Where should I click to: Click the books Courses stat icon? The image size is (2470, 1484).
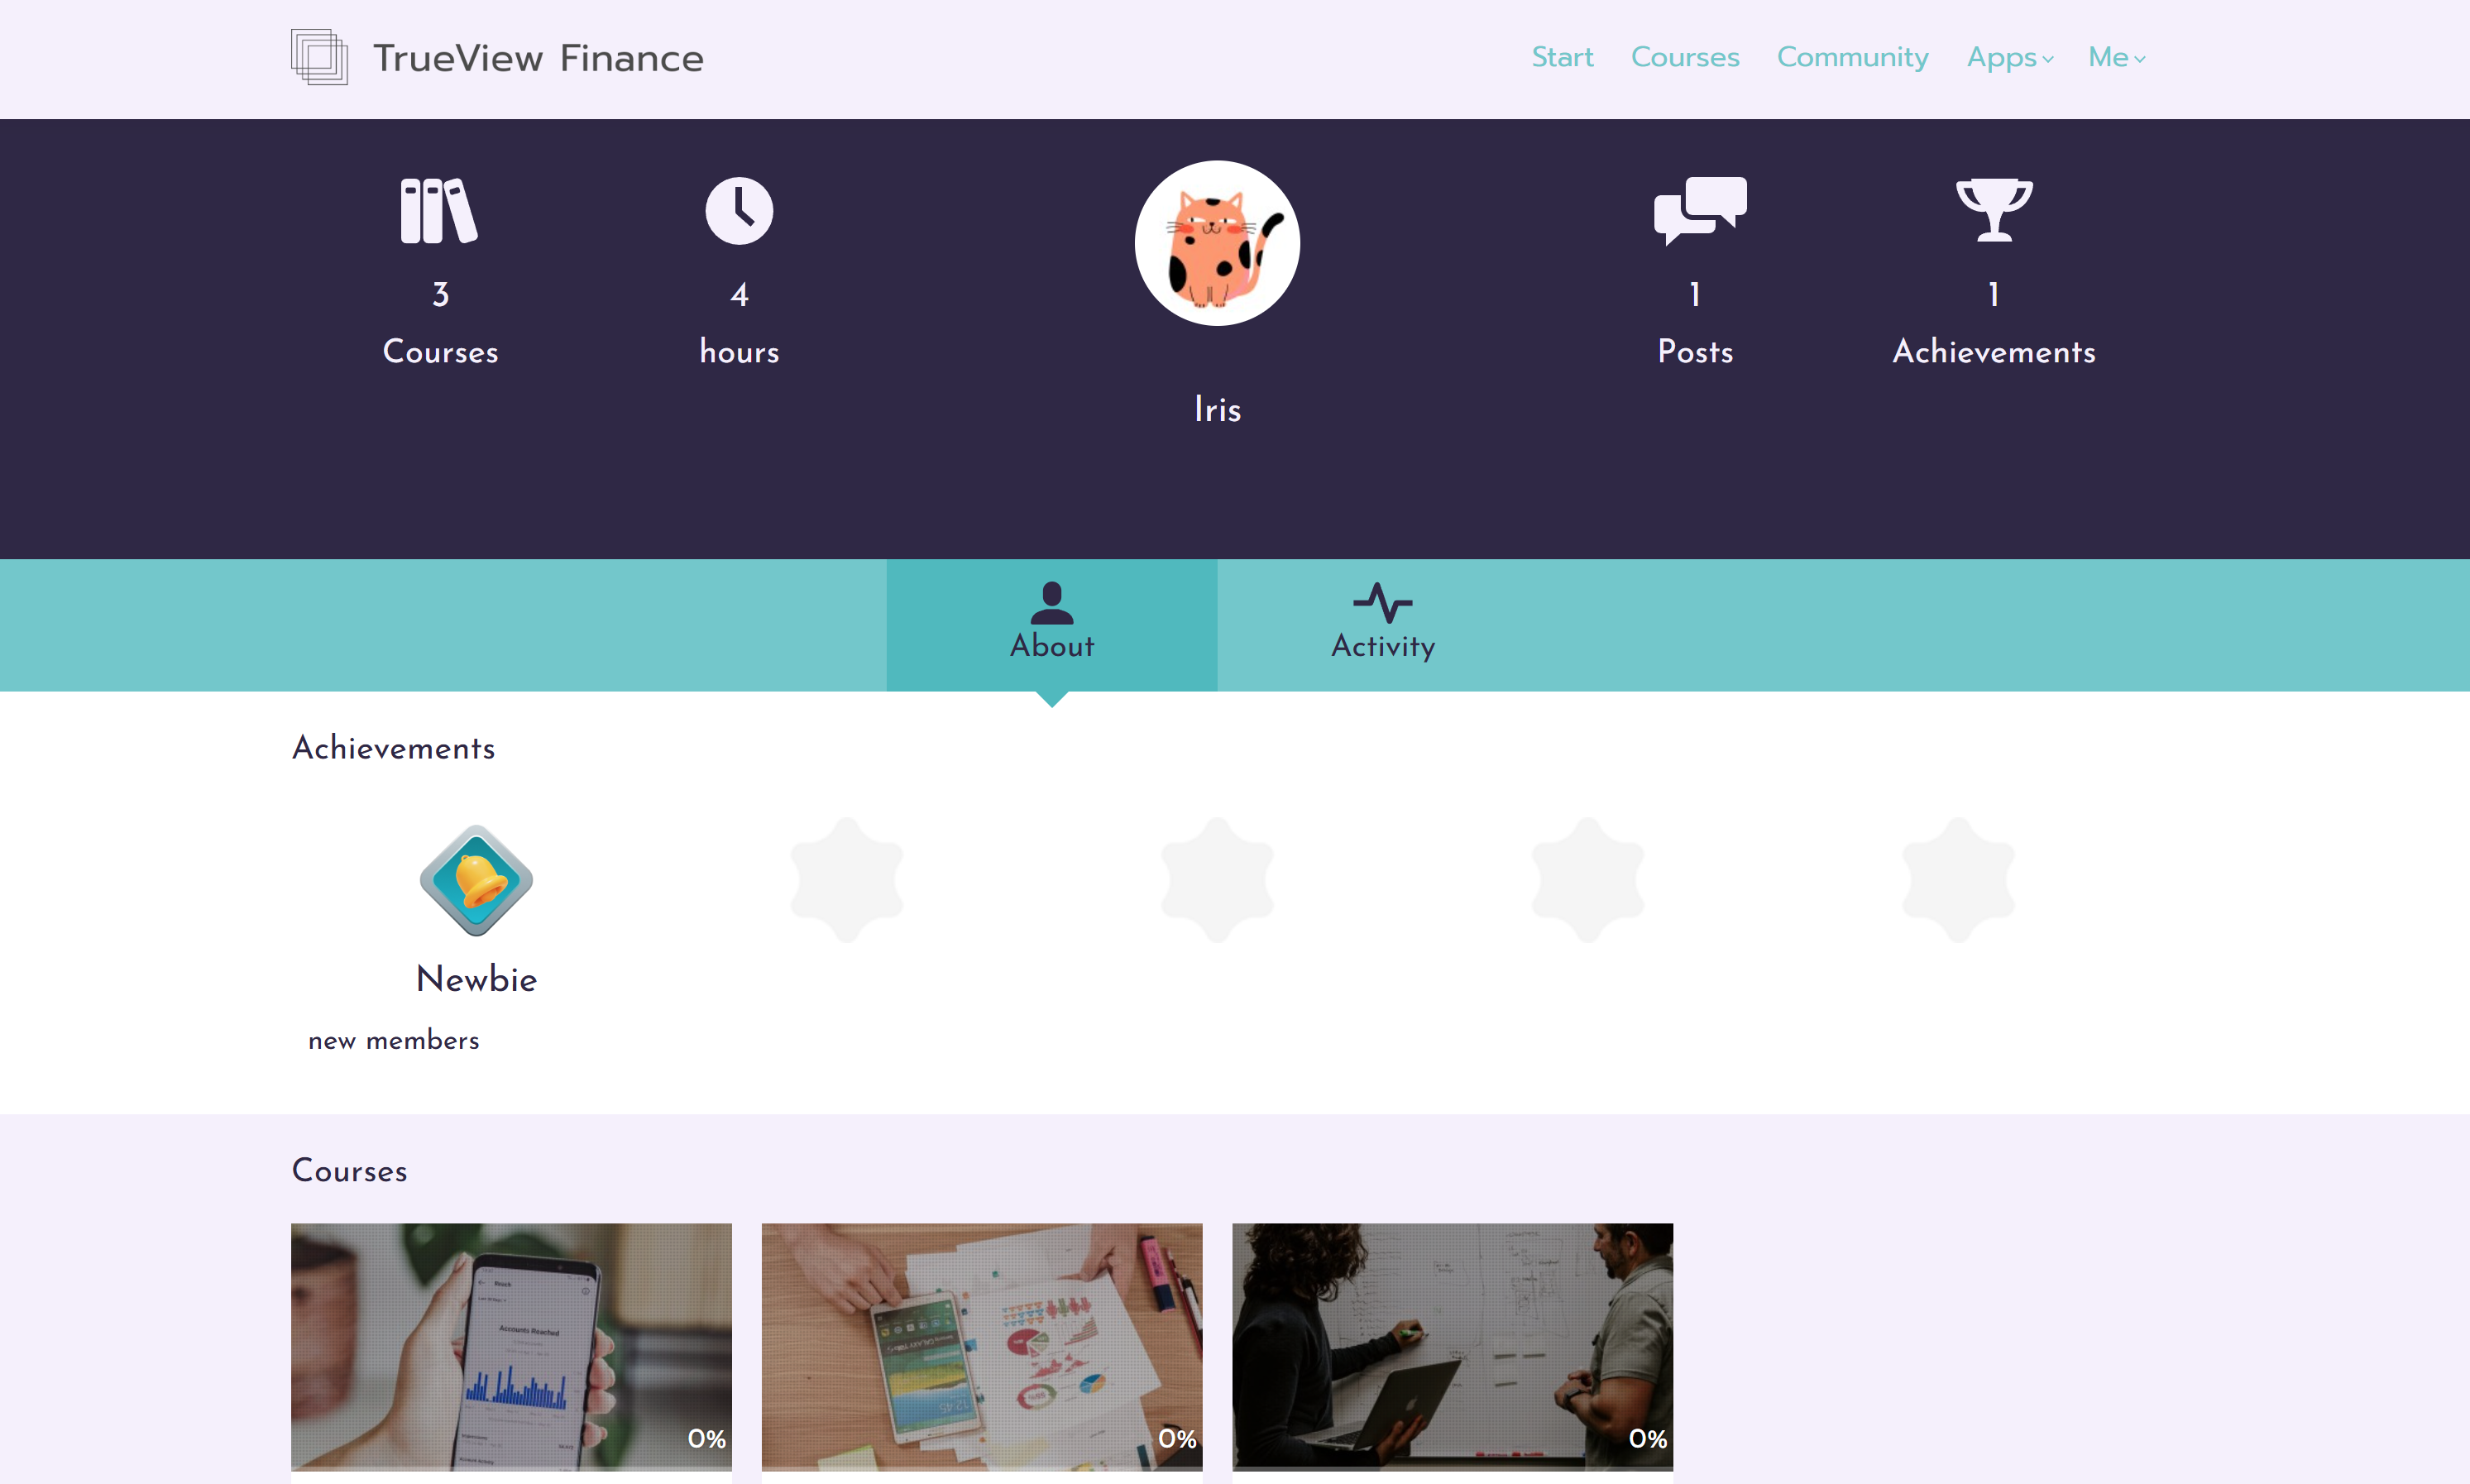[x=439, y=211]
